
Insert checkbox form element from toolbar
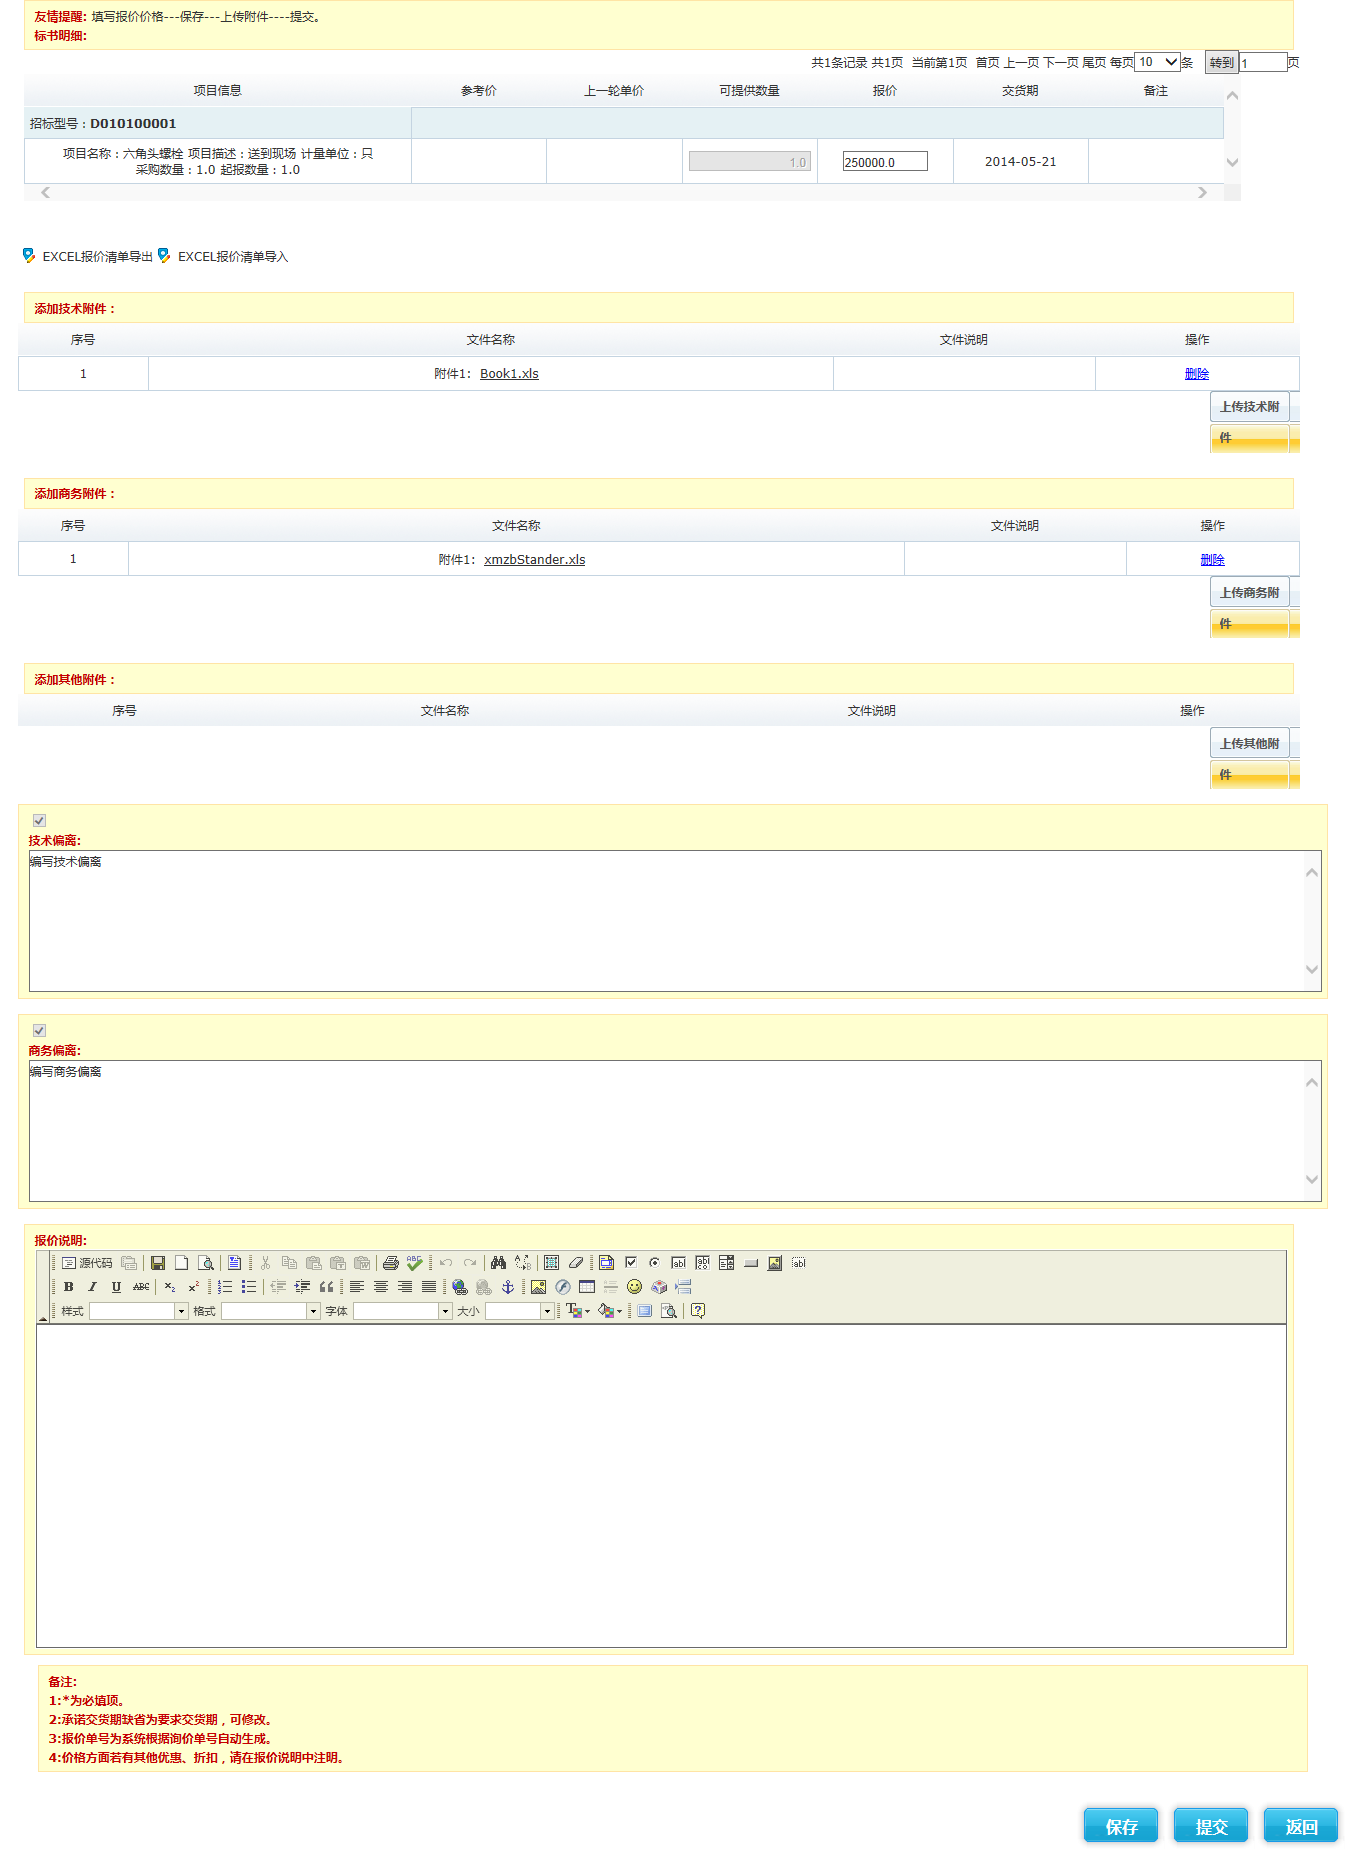click(x=631, y=1263)
